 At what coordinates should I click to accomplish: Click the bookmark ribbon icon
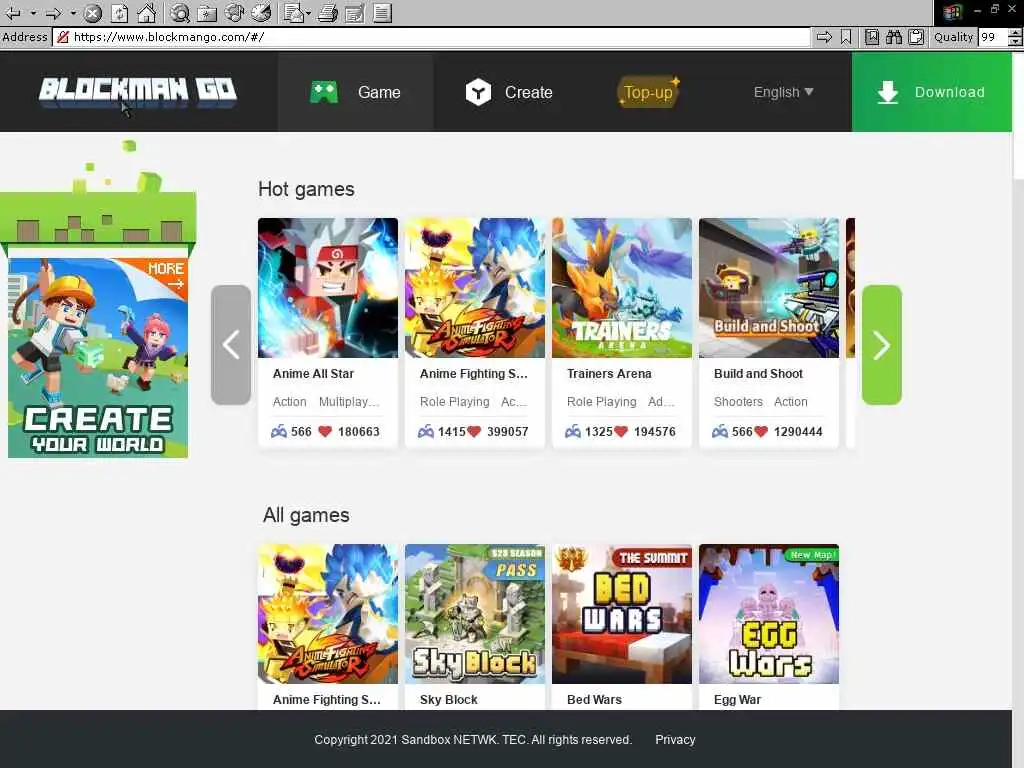(846, 37)
